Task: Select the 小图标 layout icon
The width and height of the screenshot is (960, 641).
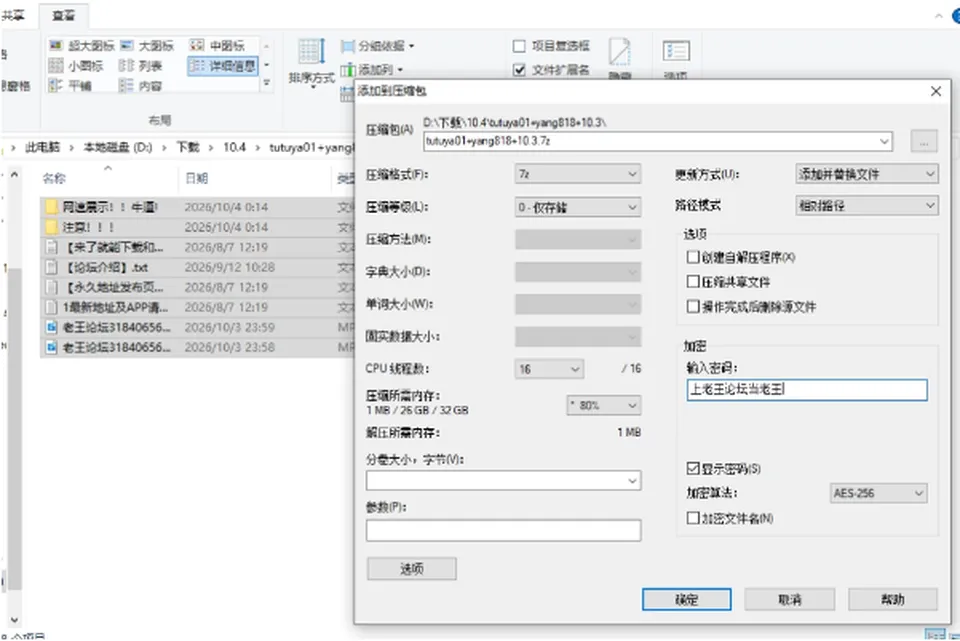Action: coord(56,66)
